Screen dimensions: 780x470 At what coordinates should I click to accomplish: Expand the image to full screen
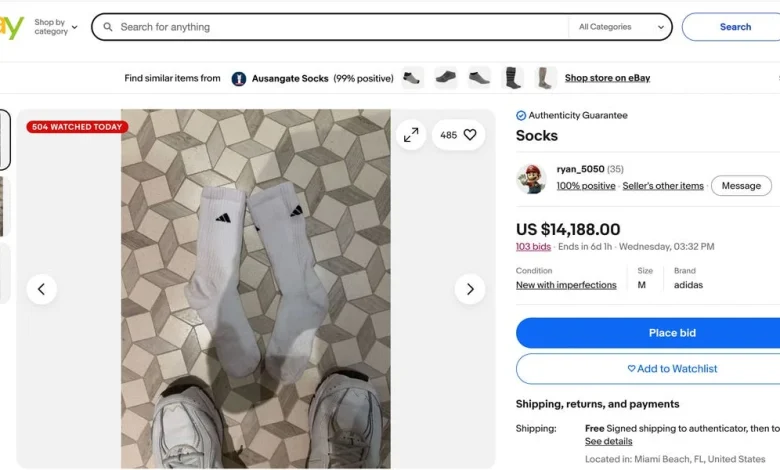pyautogui.click(x=411, y=135)
